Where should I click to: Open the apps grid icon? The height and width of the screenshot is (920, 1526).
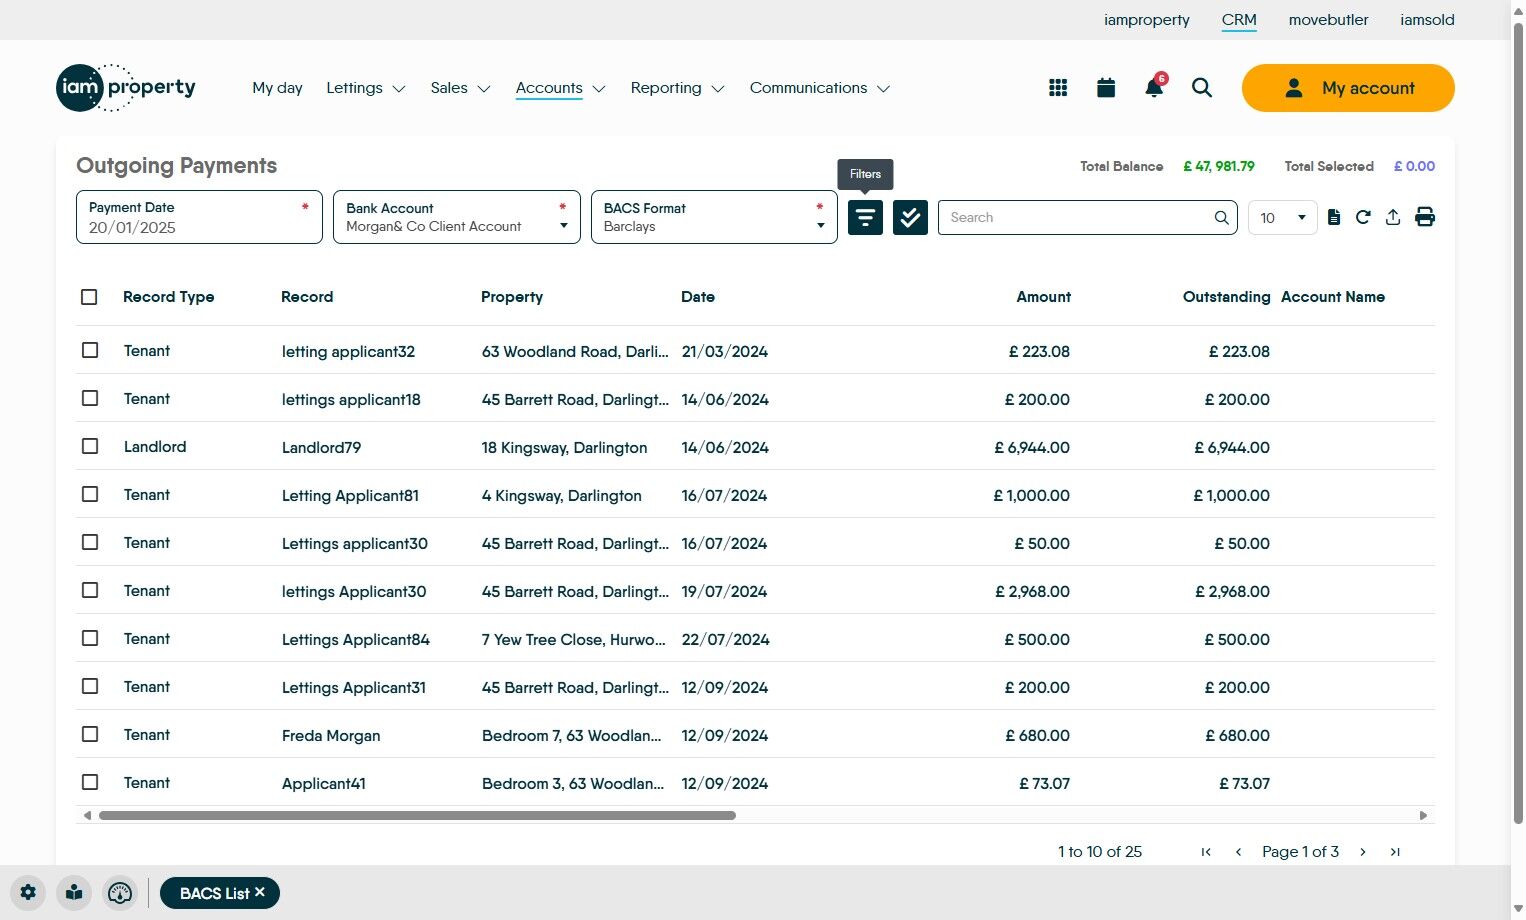coord(1058,88)
